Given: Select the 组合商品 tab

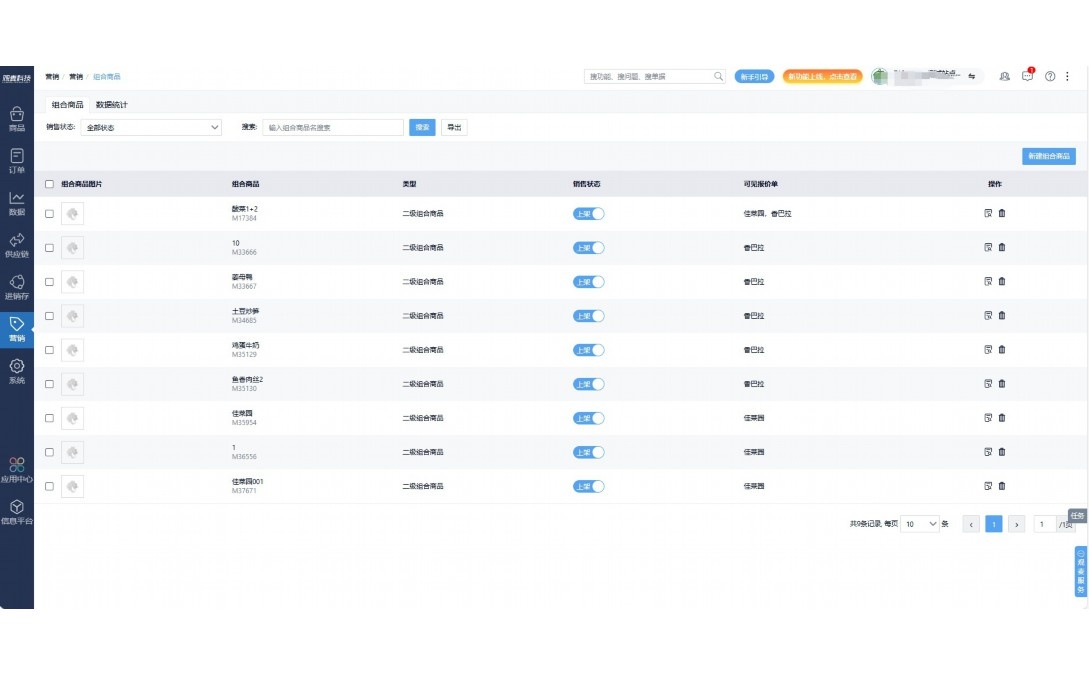Looking at the screenshot, I should click(67, 105).
